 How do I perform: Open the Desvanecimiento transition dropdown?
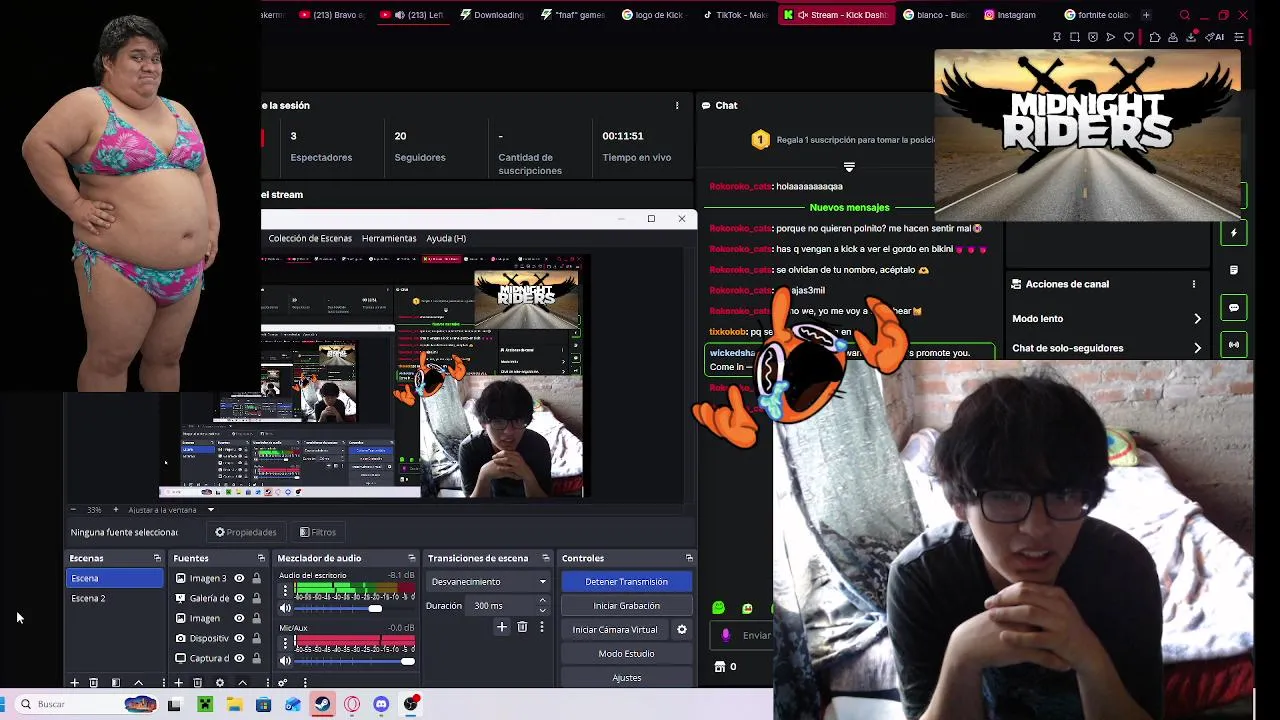pos(488,581)
